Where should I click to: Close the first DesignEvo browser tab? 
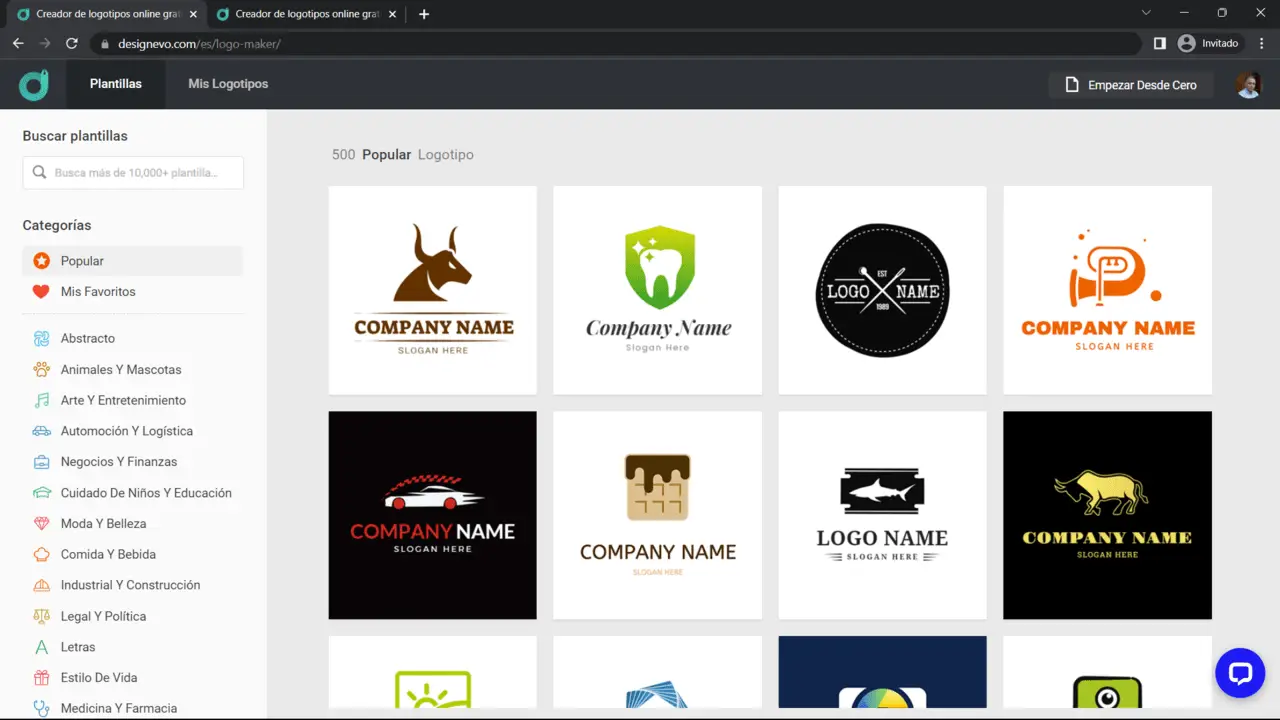point(193,14)
